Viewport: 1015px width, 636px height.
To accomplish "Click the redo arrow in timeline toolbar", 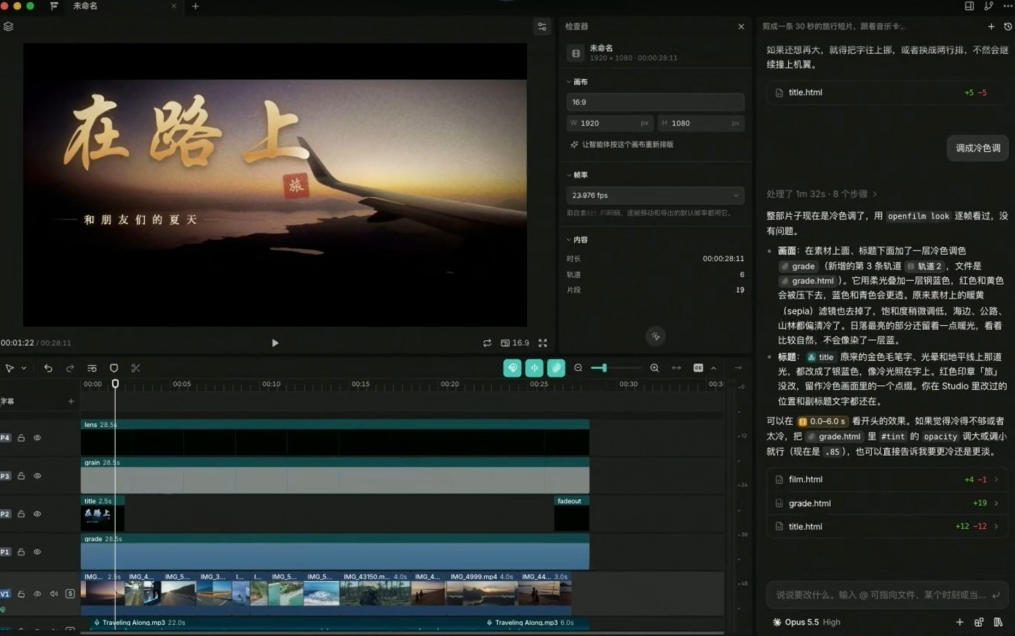I will (x=70, y=368).
